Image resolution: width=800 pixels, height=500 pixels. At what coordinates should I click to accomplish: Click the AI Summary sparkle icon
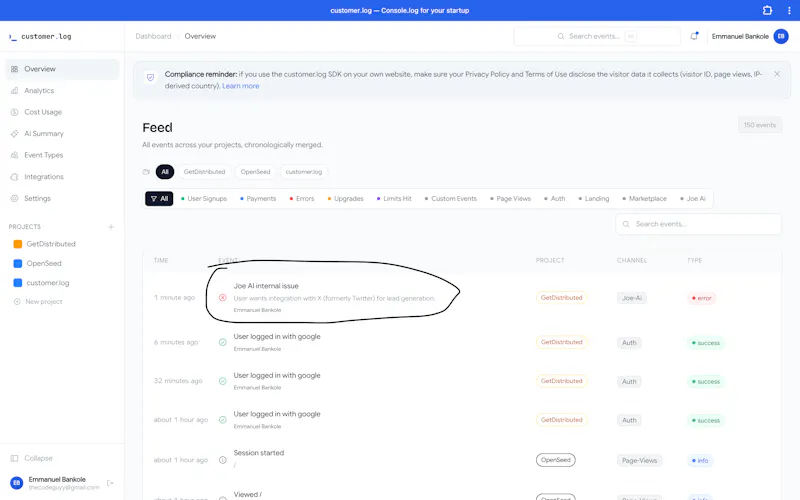coord(14,134)
